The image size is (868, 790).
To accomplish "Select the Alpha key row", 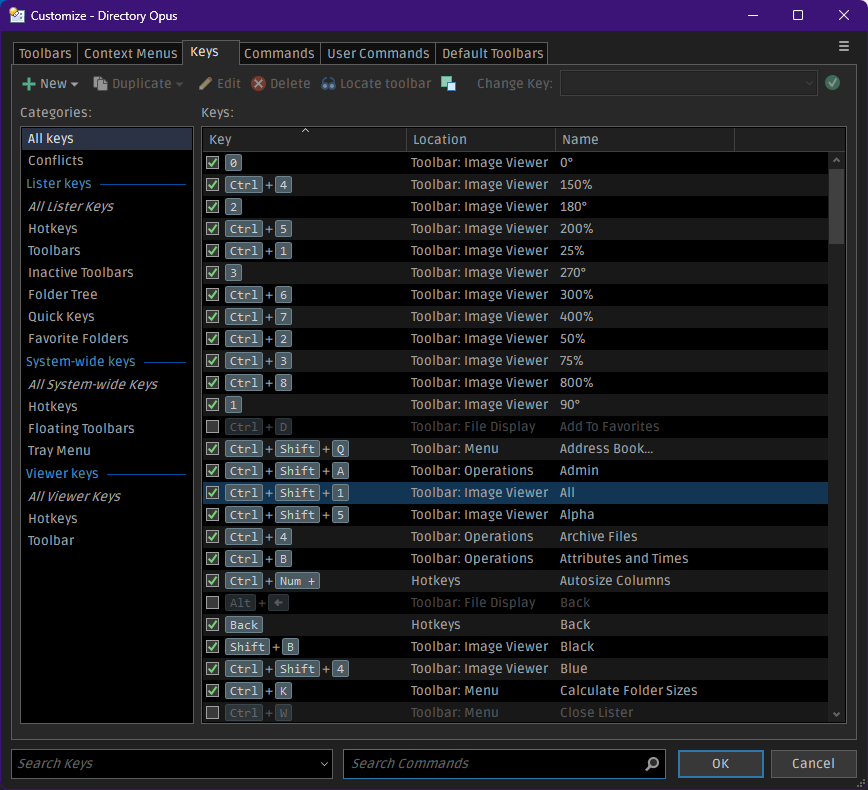I will pyautogui.click(x=515, y=515).
